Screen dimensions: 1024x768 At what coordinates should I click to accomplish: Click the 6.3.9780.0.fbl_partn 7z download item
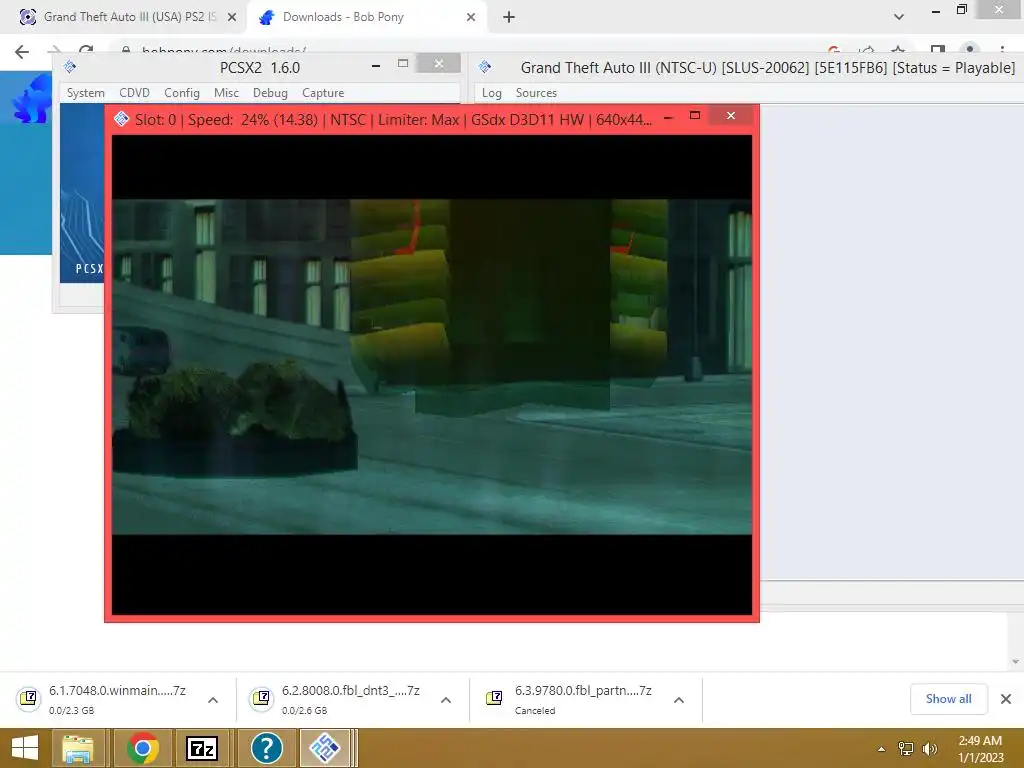583,699
